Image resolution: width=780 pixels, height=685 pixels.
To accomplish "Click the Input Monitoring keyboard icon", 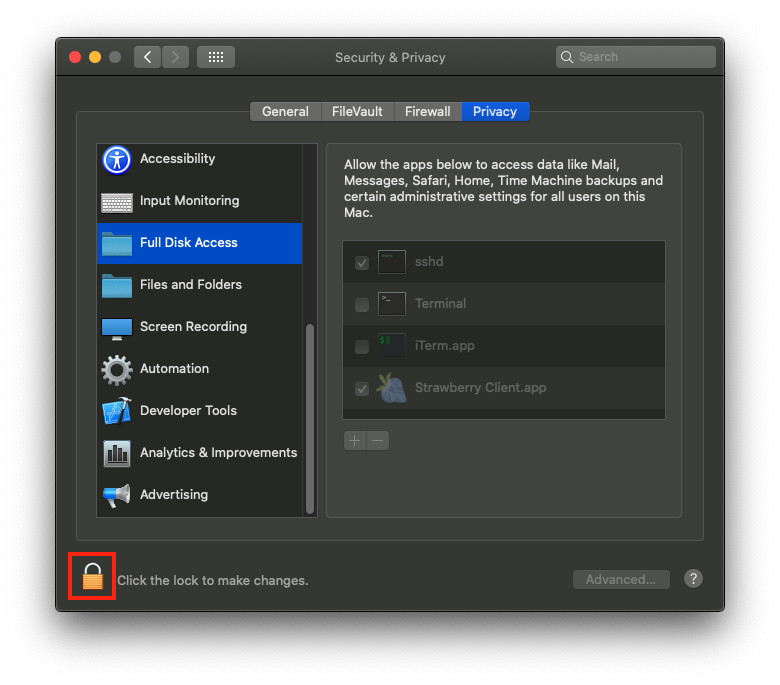I will point(117,202).
